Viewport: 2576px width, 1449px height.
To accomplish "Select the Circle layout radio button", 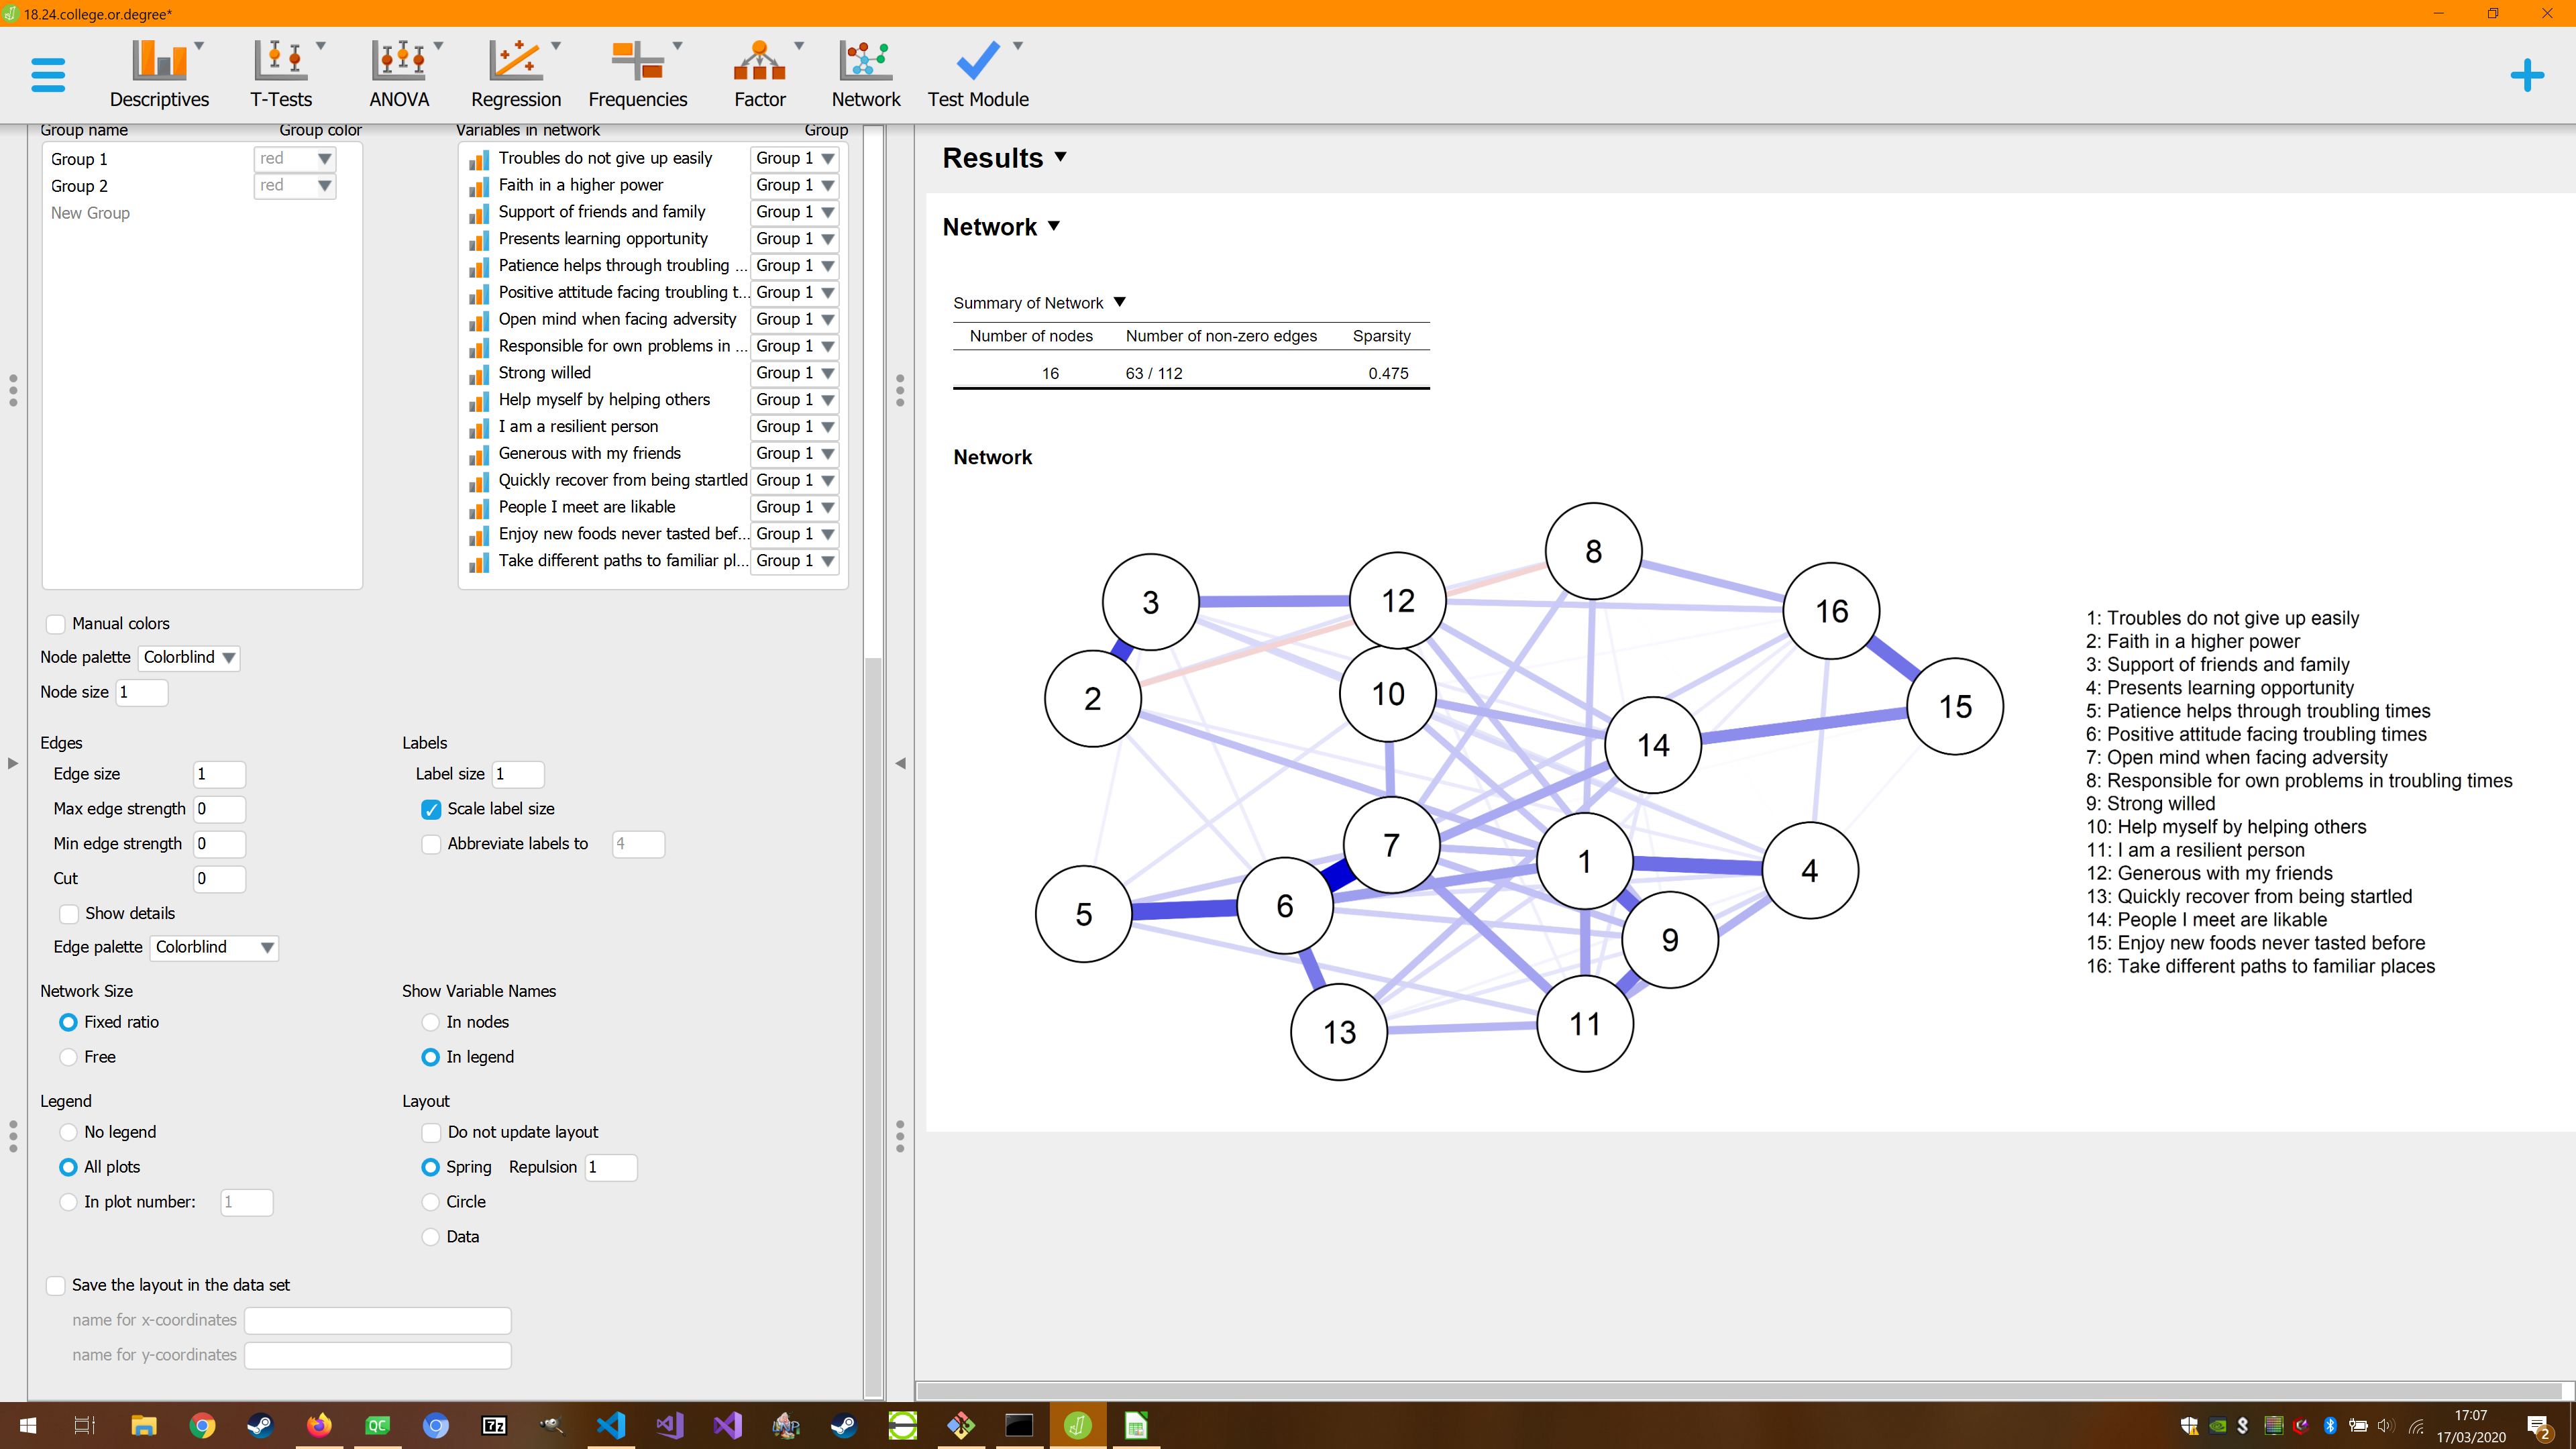I will coord(430,1202).
